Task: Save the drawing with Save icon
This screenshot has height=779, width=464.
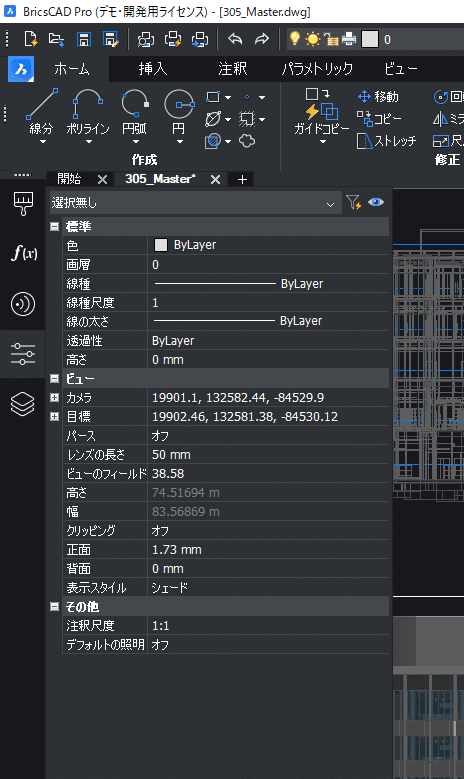Action: (x=83, y=39)
